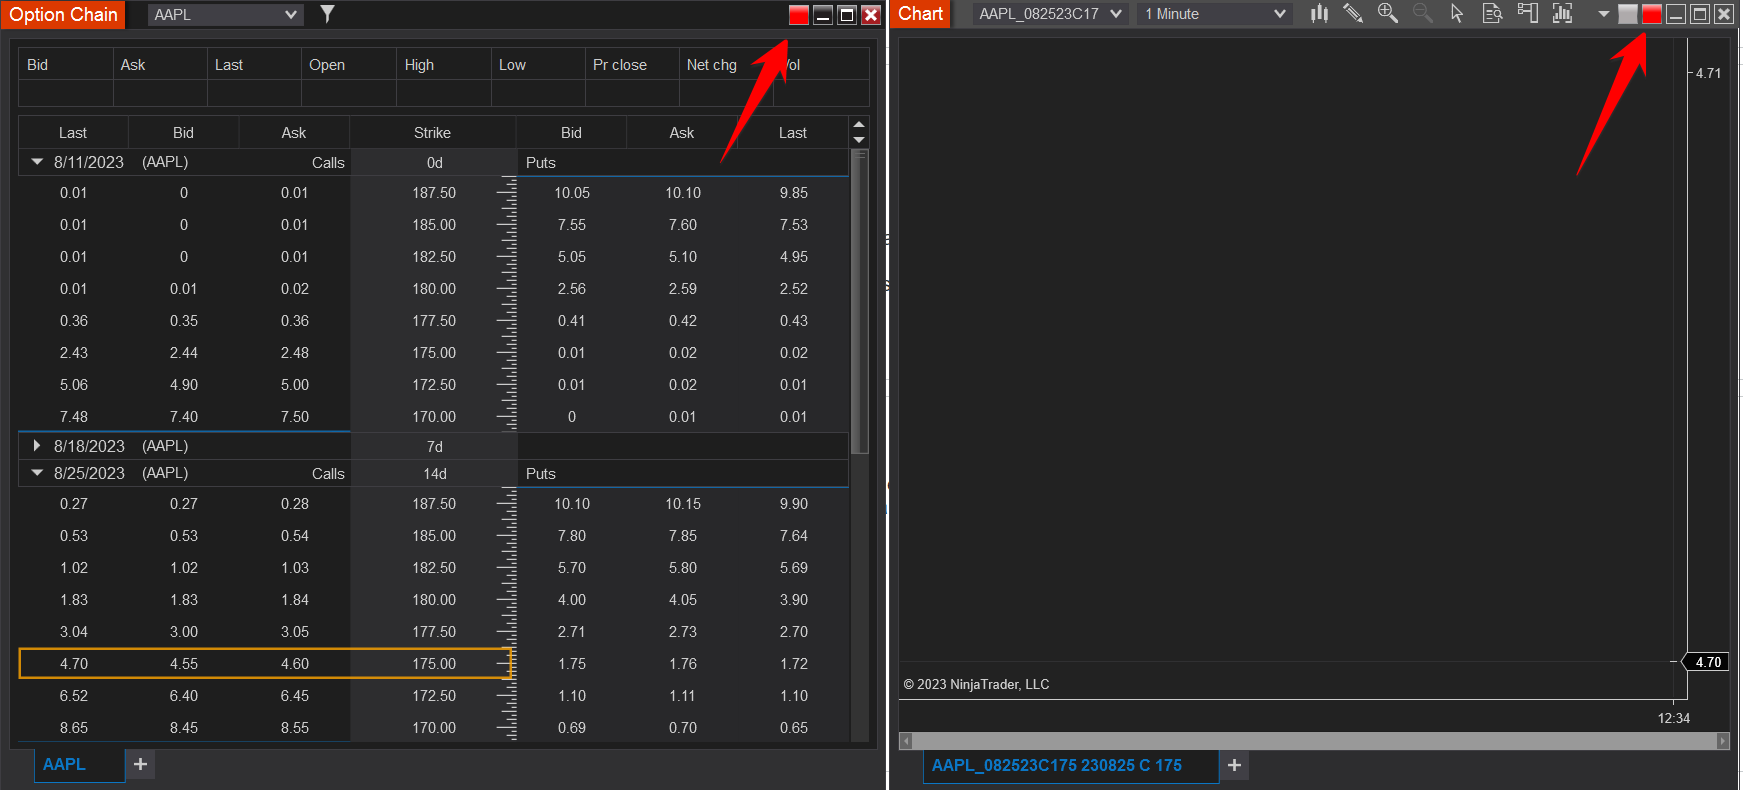Click the 9.85 put last under 8/11/2023

tap(794, 193)
